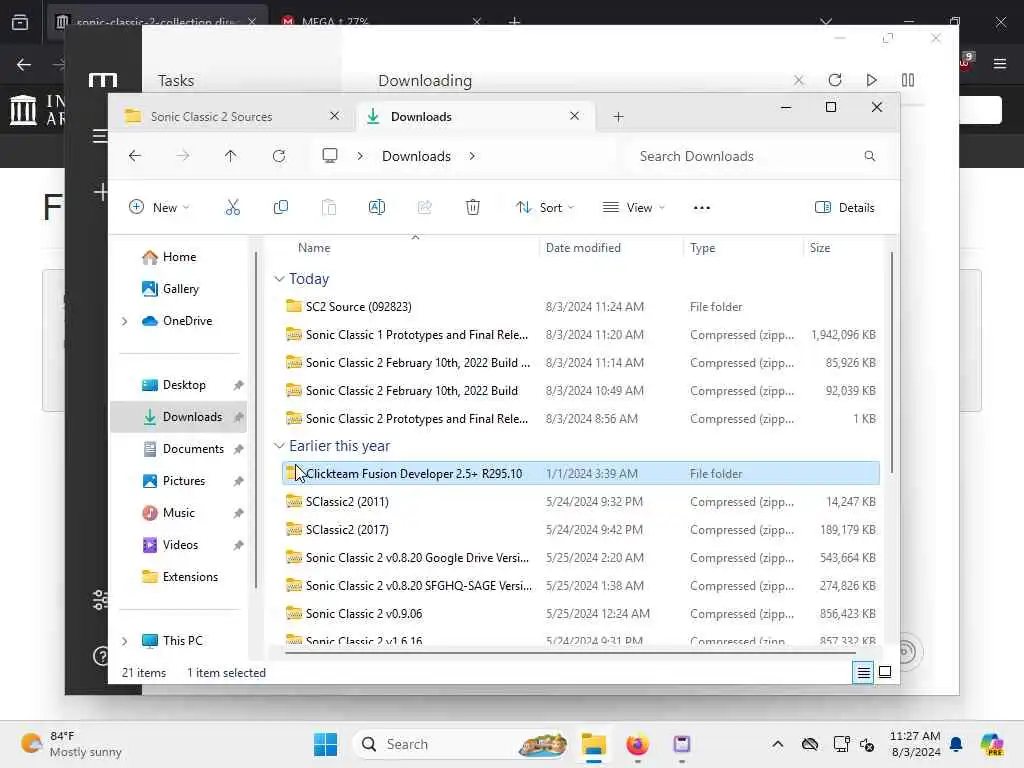This screenshot has width=1024, height=768.
Task: Open Pictures in the navigation pane
Action: 174,481
